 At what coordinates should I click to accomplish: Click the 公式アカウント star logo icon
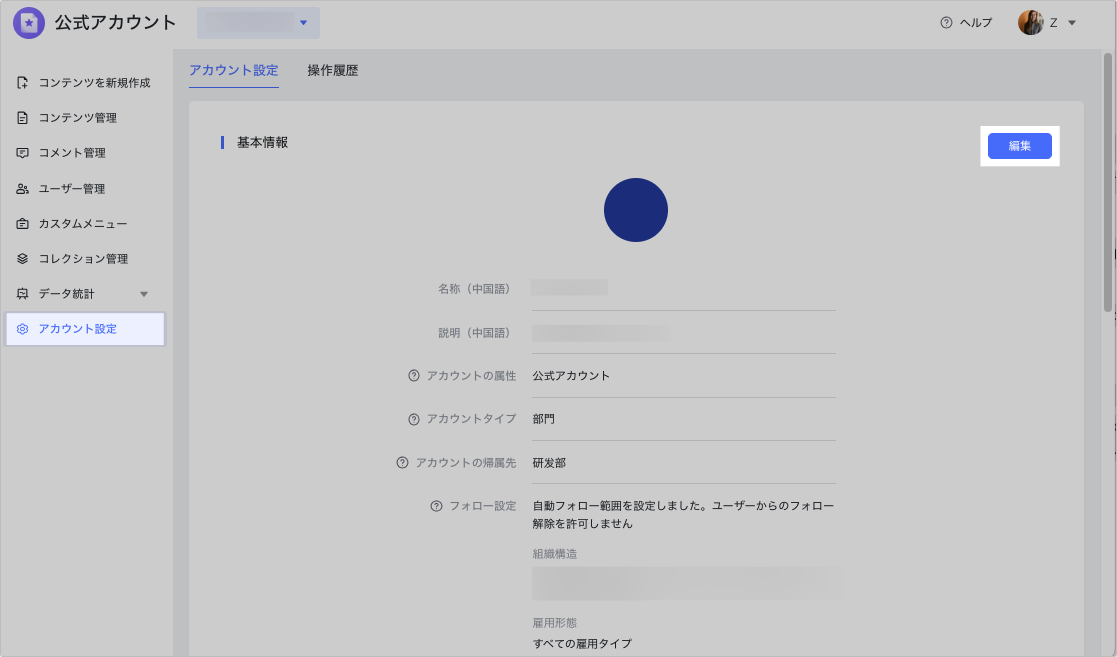pyautogui.click(x=29, y=22)
